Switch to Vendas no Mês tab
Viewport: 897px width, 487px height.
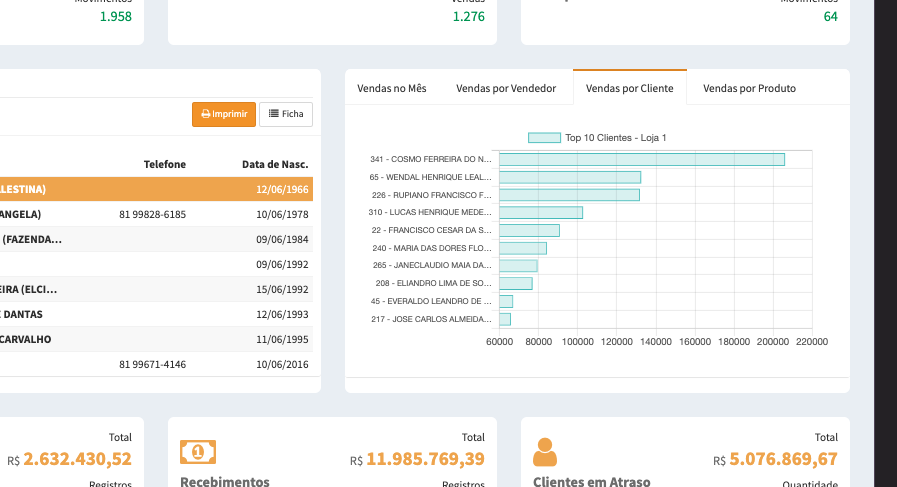point(392,88)
